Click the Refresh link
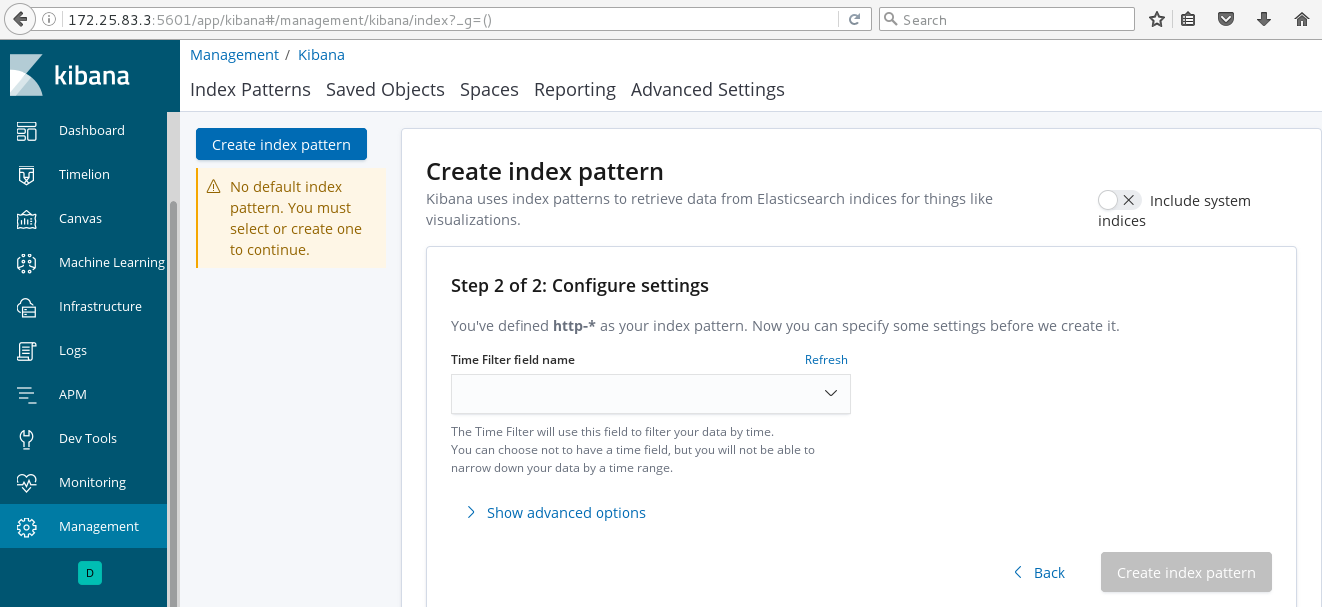The image size is (1322, 607). tap(826, 360)
